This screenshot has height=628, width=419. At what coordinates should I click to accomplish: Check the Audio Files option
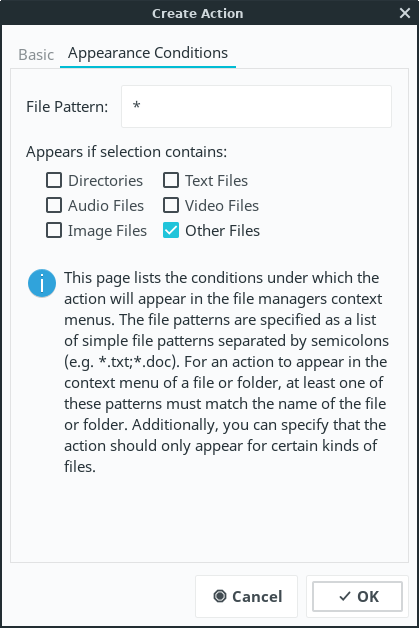pyautogui.click(x=54, y=205)
